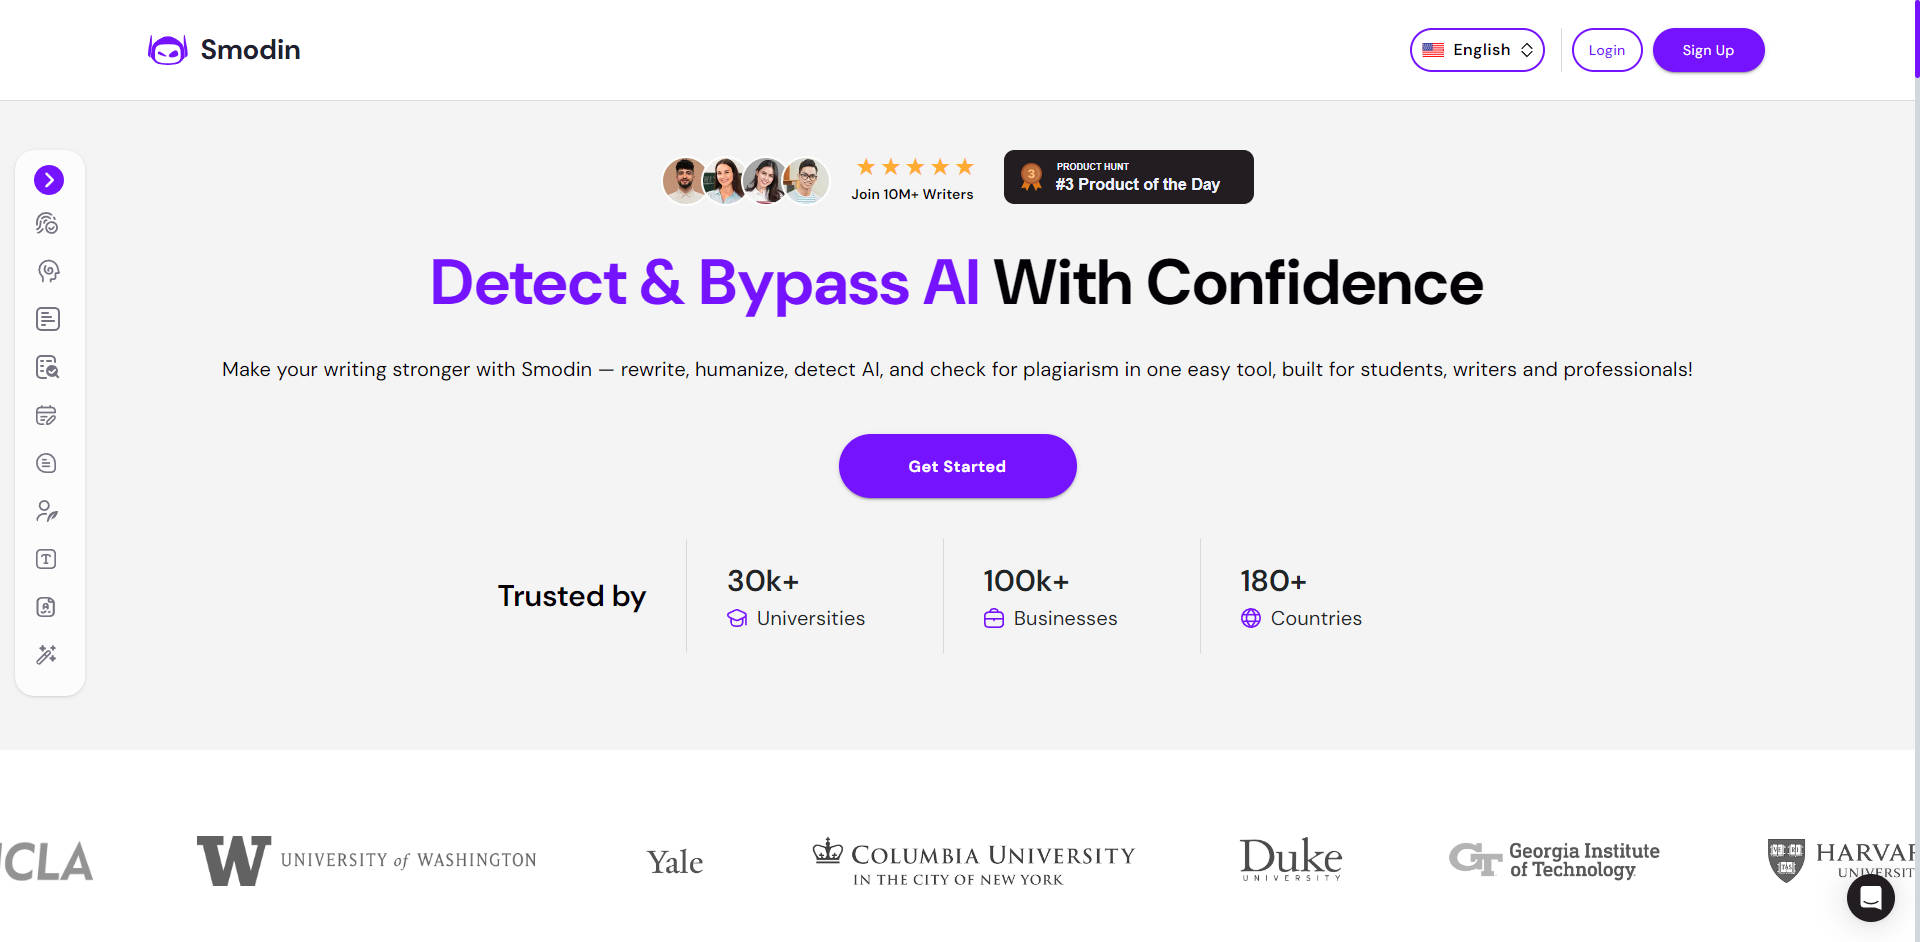1920x942 pixels.
Task: Open the fingerprint AI detector tool icon
Action: tap(47, 224)
